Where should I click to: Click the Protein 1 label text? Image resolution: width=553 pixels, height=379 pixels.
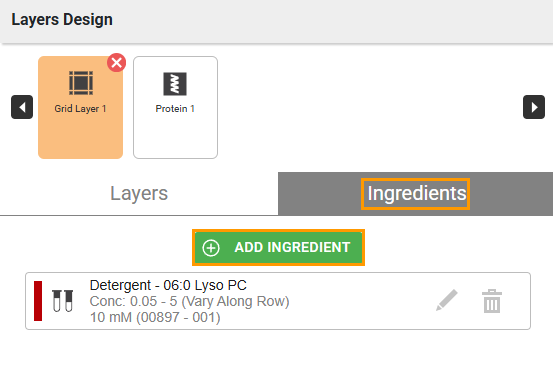point(175,109)
